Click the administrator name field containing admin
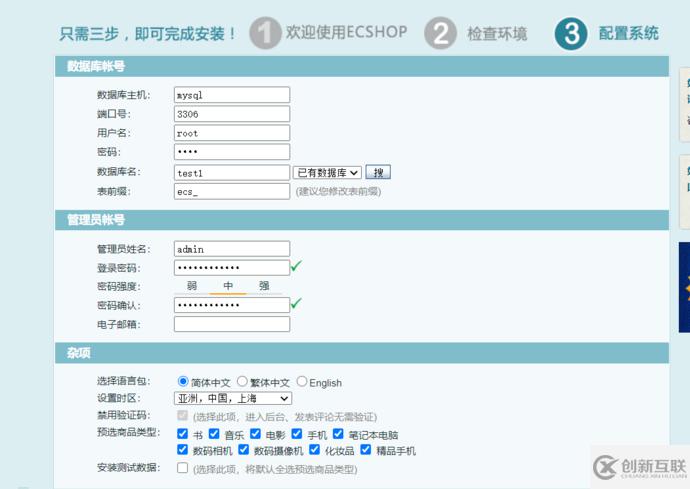The image size is (690, 489). [x=232, y=249]
